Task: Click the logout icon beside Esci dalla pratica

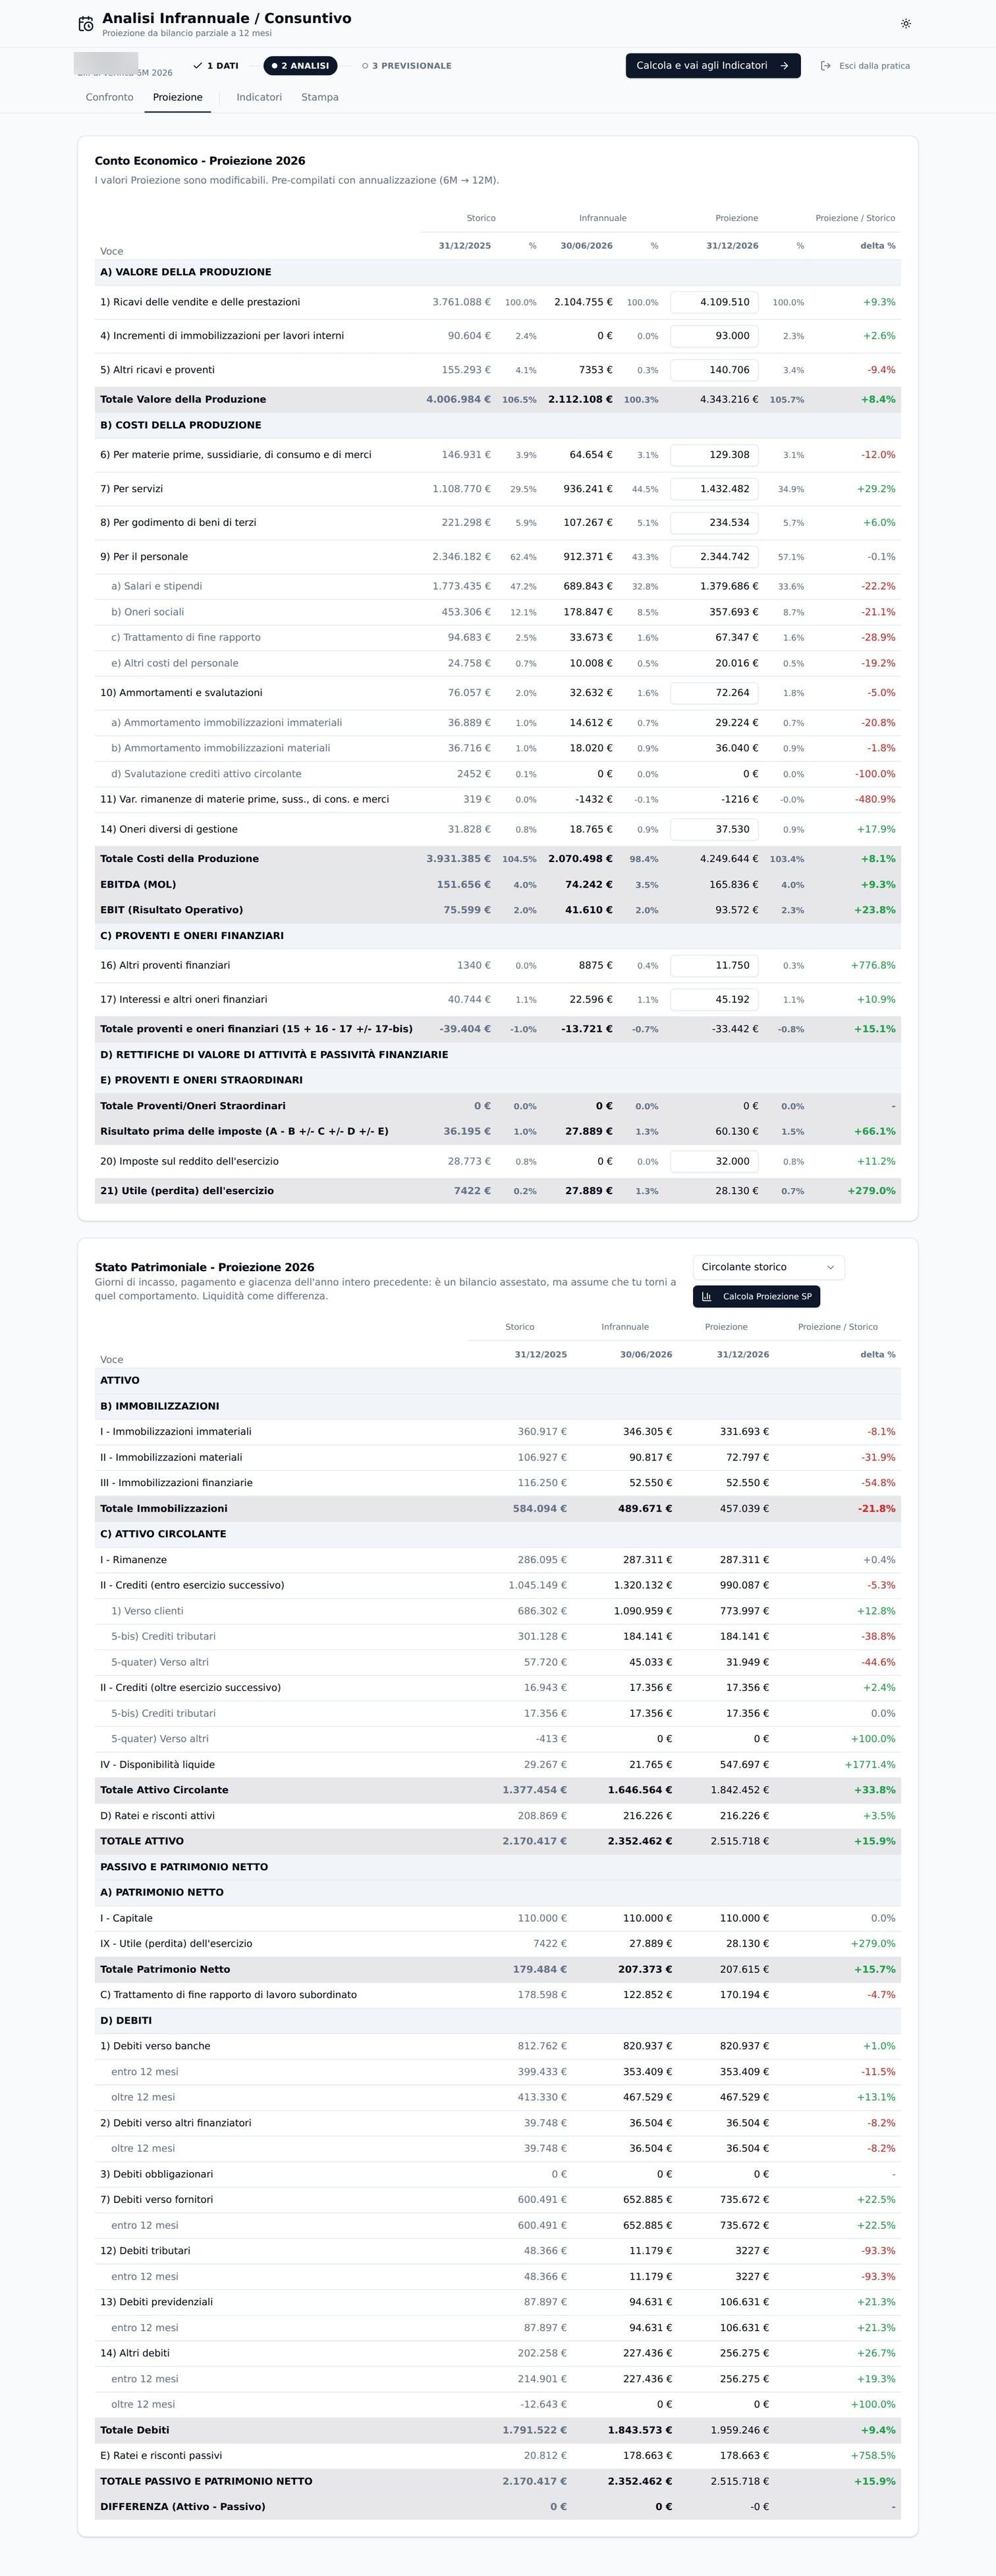Action: click(x=825, y=66)
